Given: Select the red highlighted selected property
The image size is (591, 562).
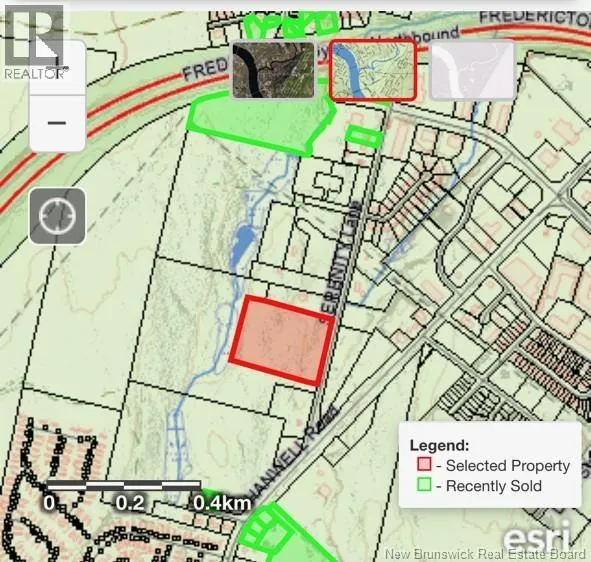Looking at the screenshot, I should click(x=282, y=340).
